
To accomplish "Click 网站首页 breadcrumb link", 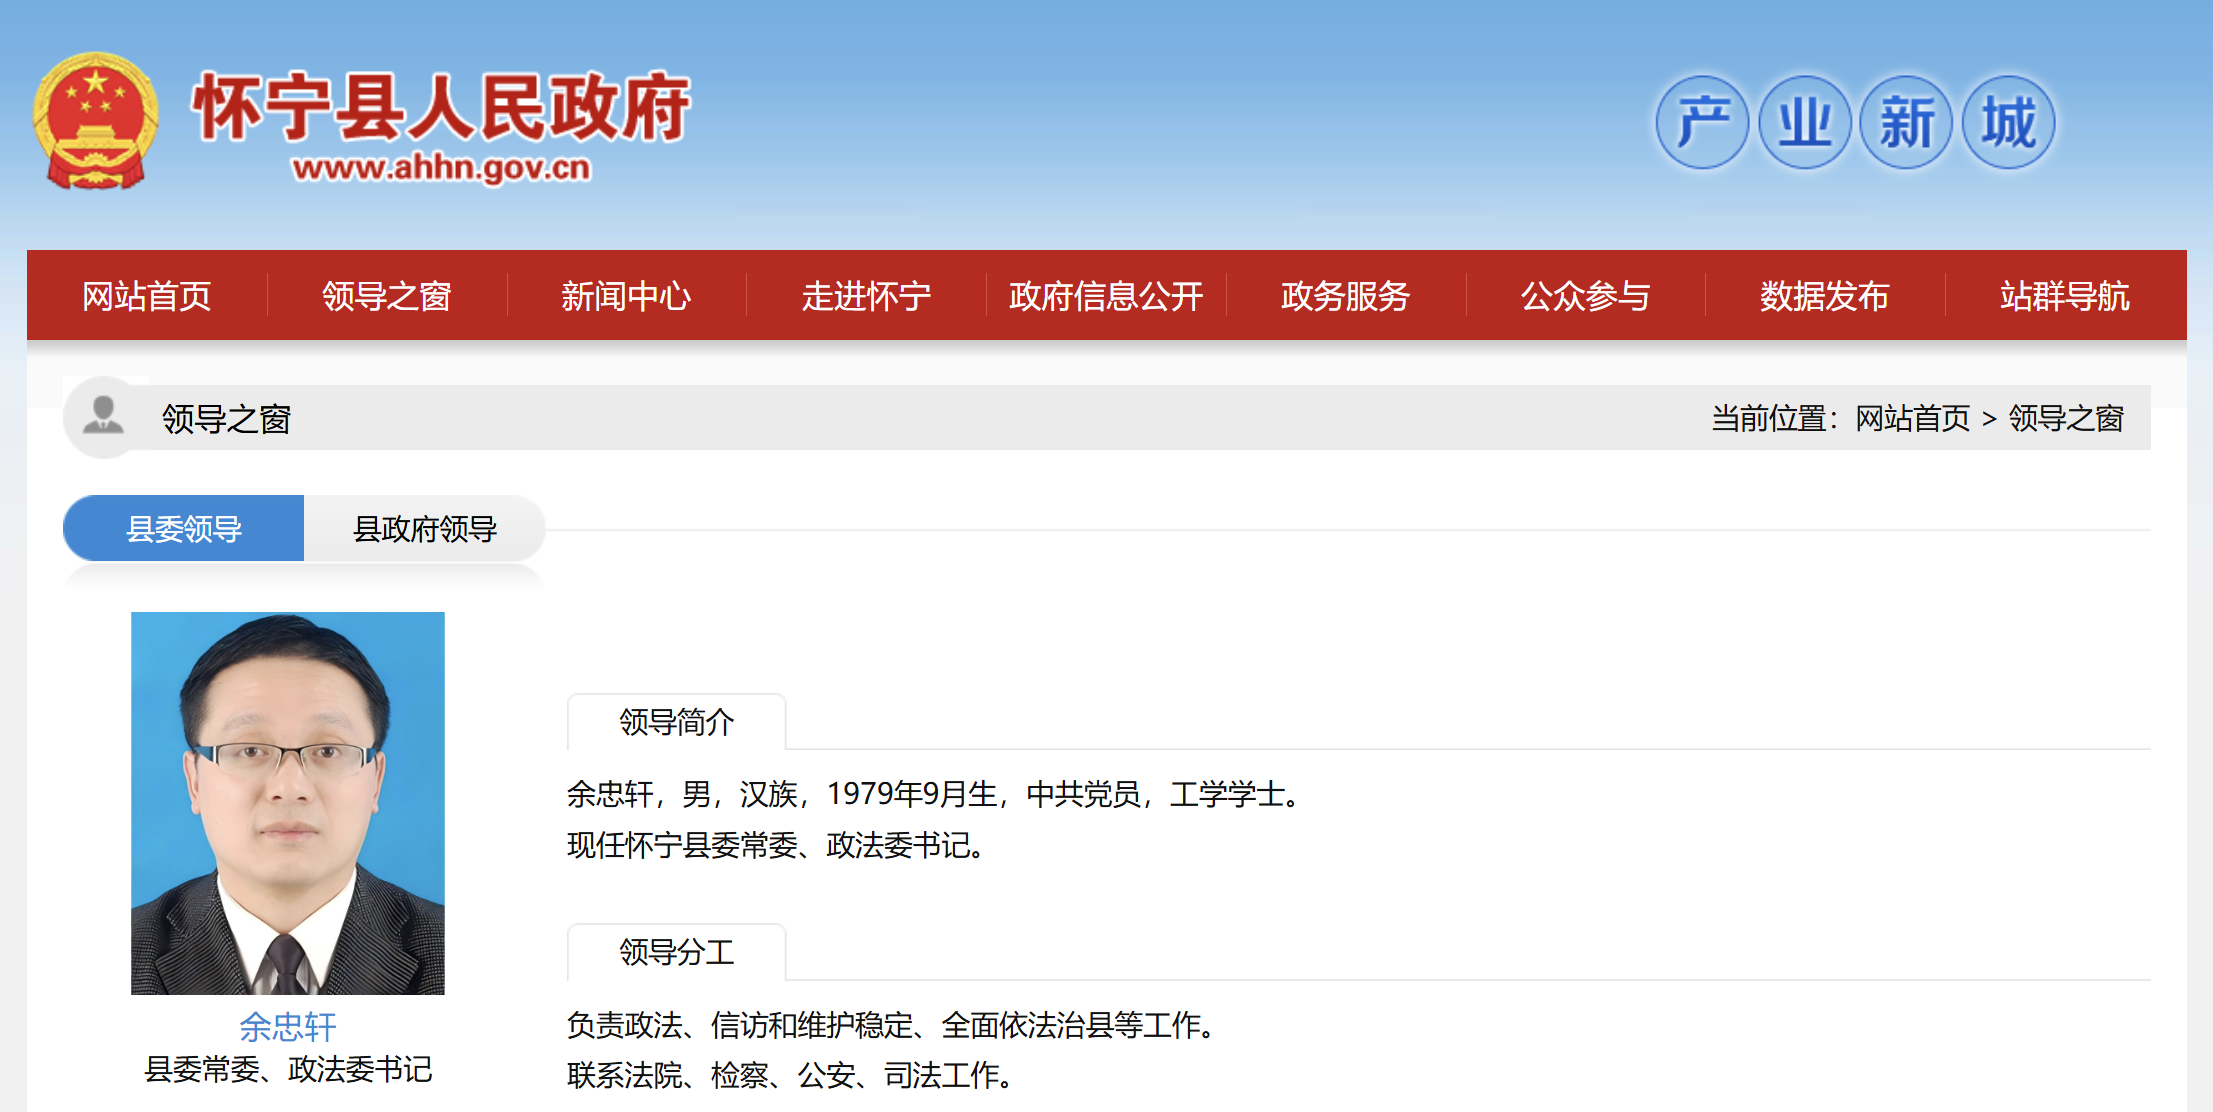I will click(1912, 418).
